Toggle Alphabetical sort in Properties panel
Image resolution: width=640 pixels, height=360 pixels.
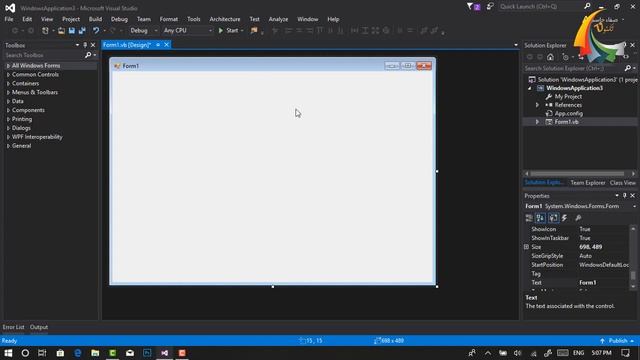coord(540,218)
